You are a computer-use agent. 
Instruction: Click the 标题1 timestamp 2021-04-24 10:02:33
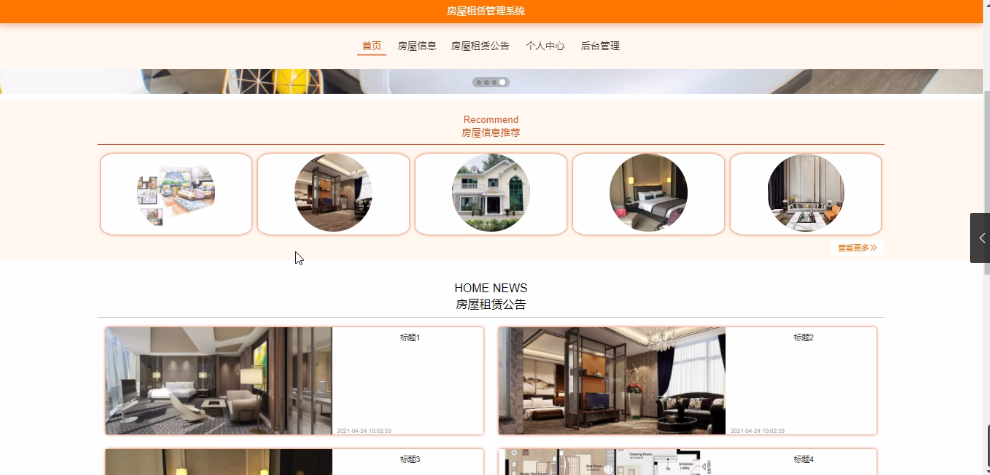[x=364, y=431]
